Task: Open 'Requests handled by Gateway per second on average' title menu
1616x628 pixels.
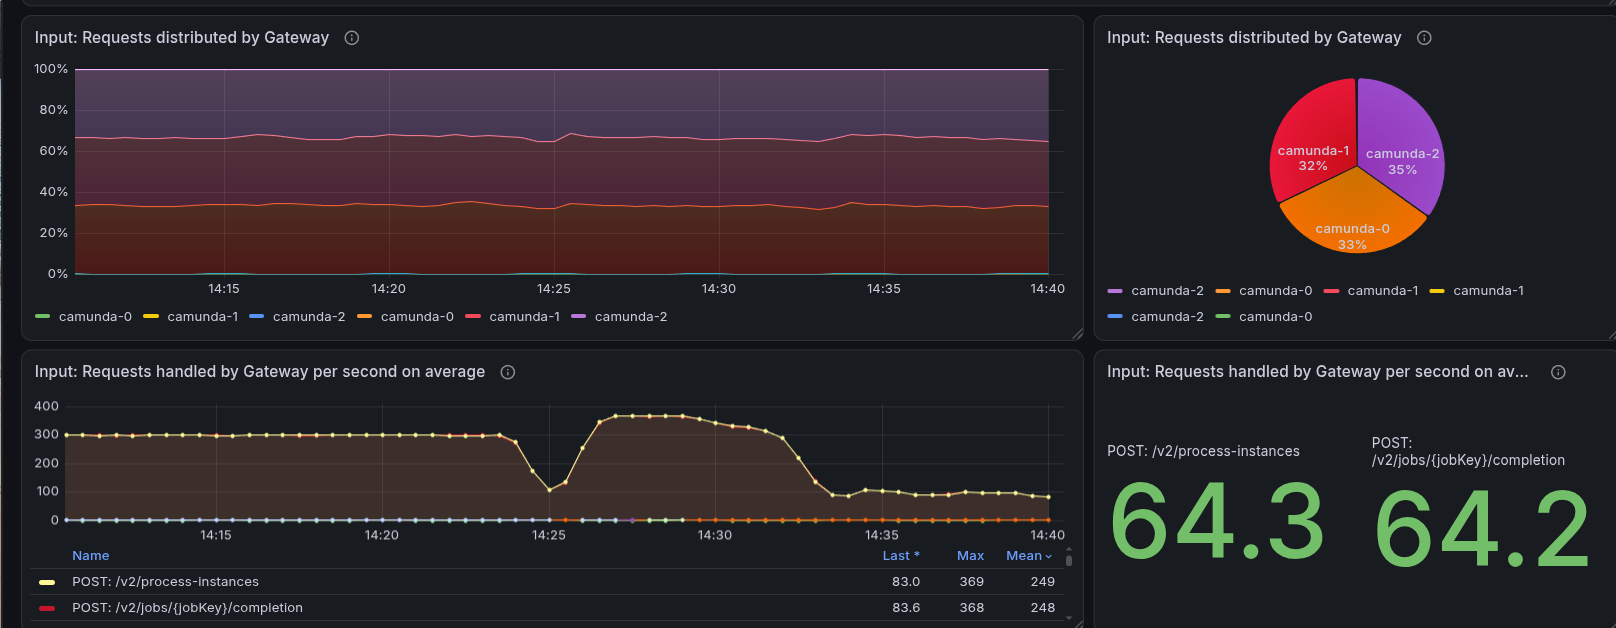Action: click(260, 372)
